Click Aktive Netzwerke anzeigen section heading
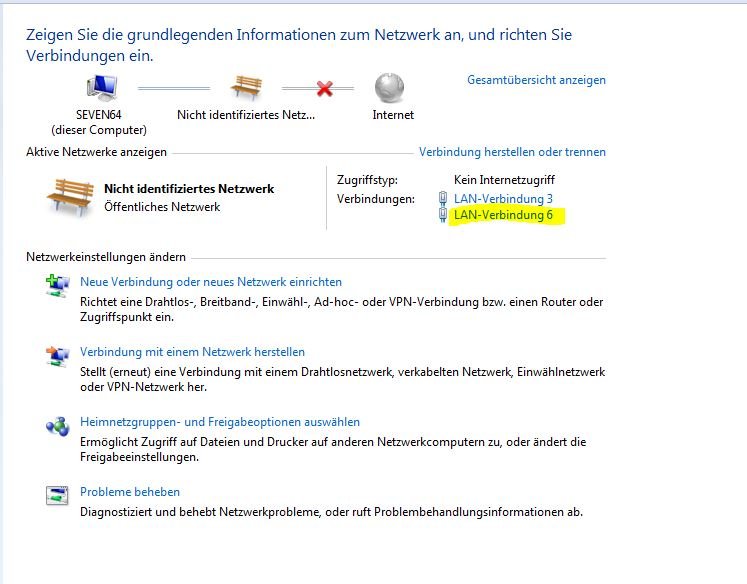Screen dimensions: 747x584 click(x=96, y=152)
